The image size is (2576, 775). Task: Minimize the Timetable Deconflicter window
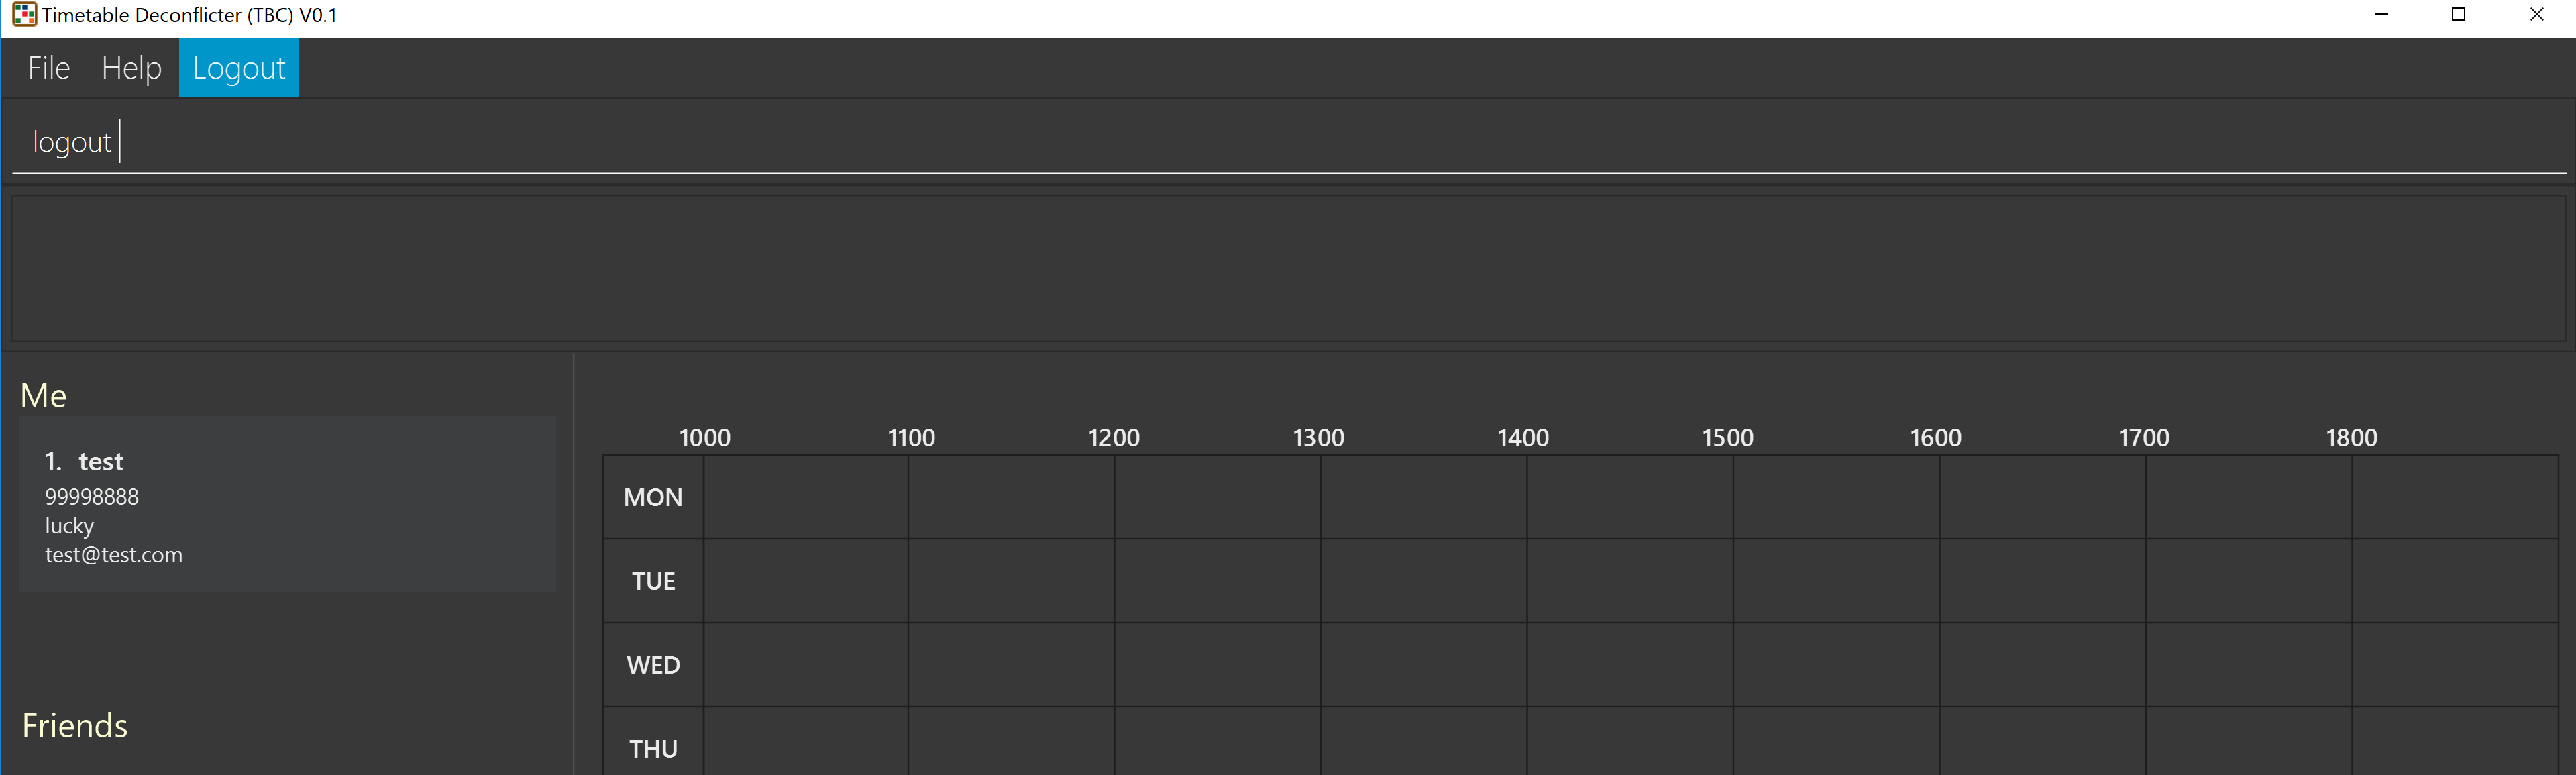click(2381, 15)
